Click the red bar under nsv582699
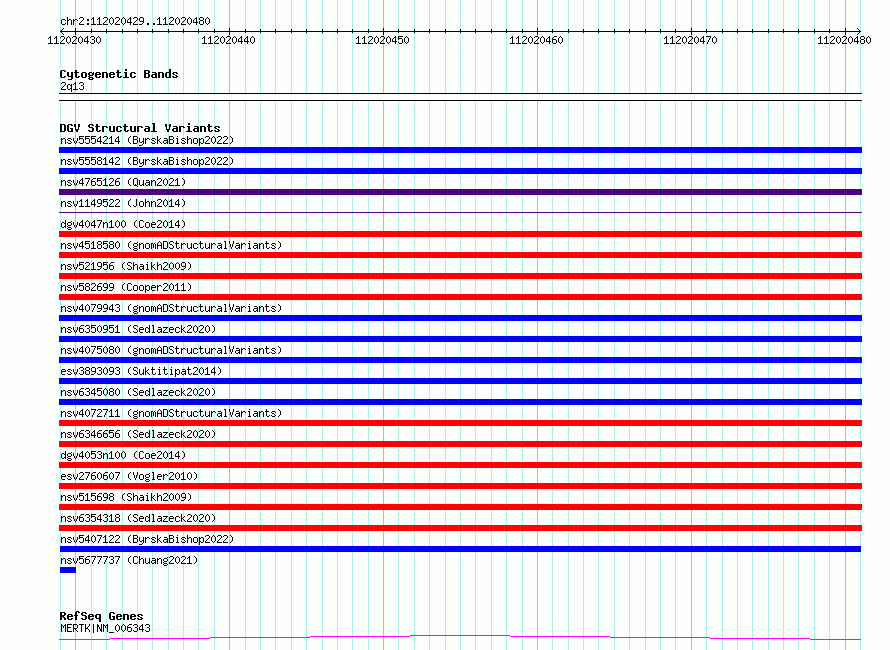This screenshot has height=650, width=890. [x=460, y=297]
